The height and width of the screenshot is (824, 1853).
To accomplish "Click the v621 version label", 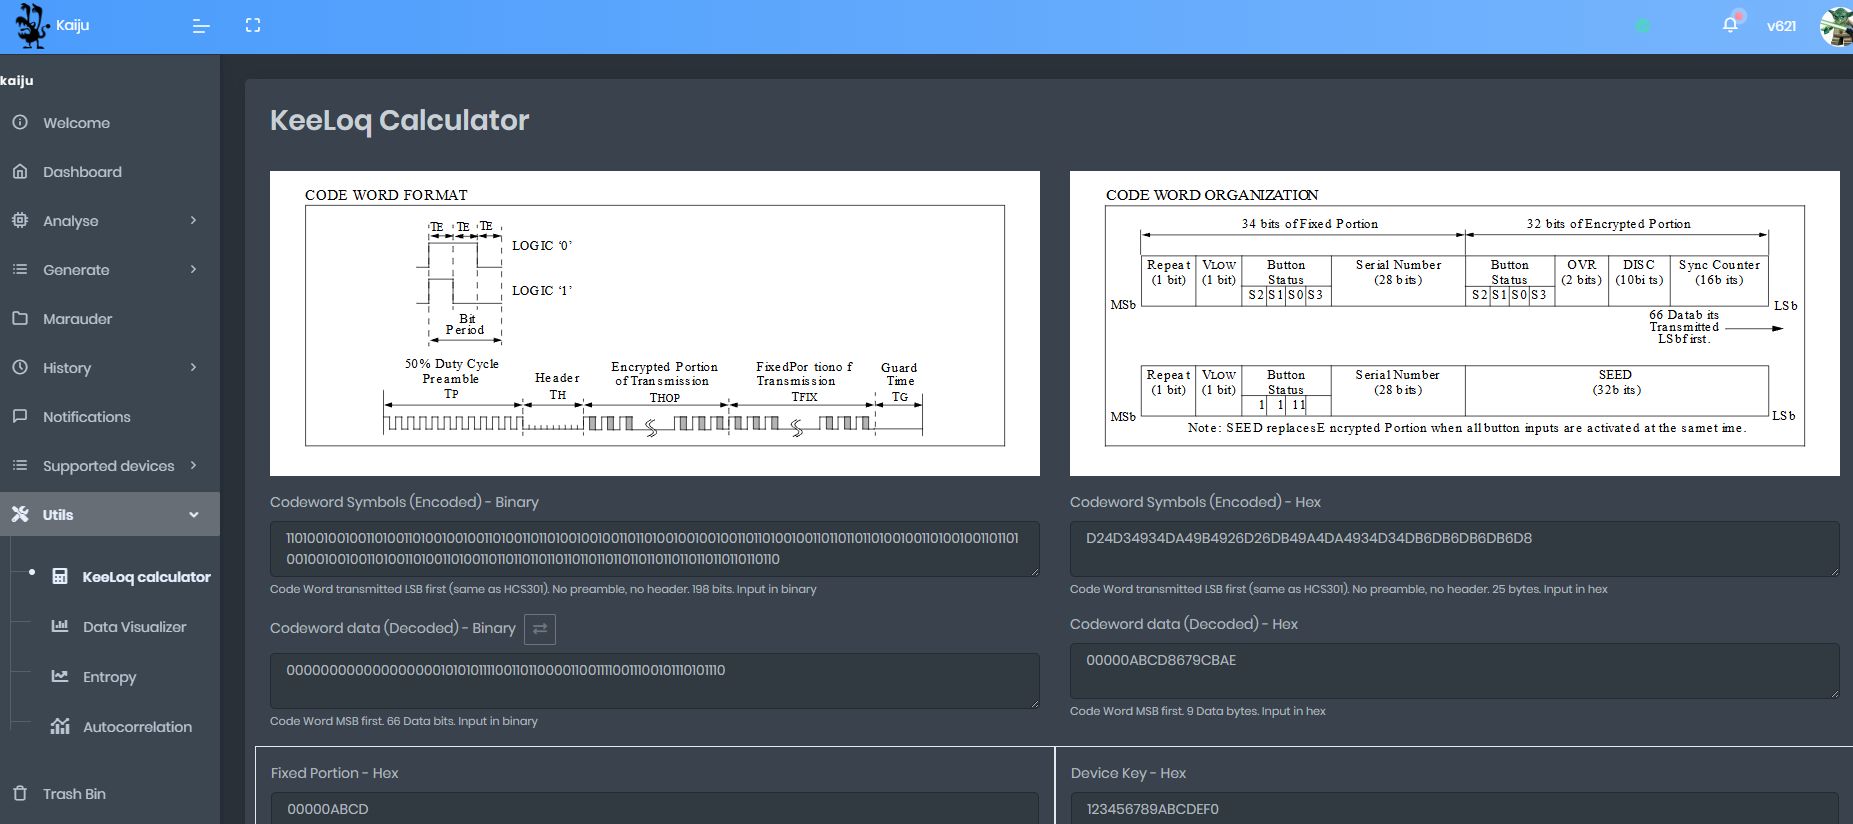I will coord(1781,26).
